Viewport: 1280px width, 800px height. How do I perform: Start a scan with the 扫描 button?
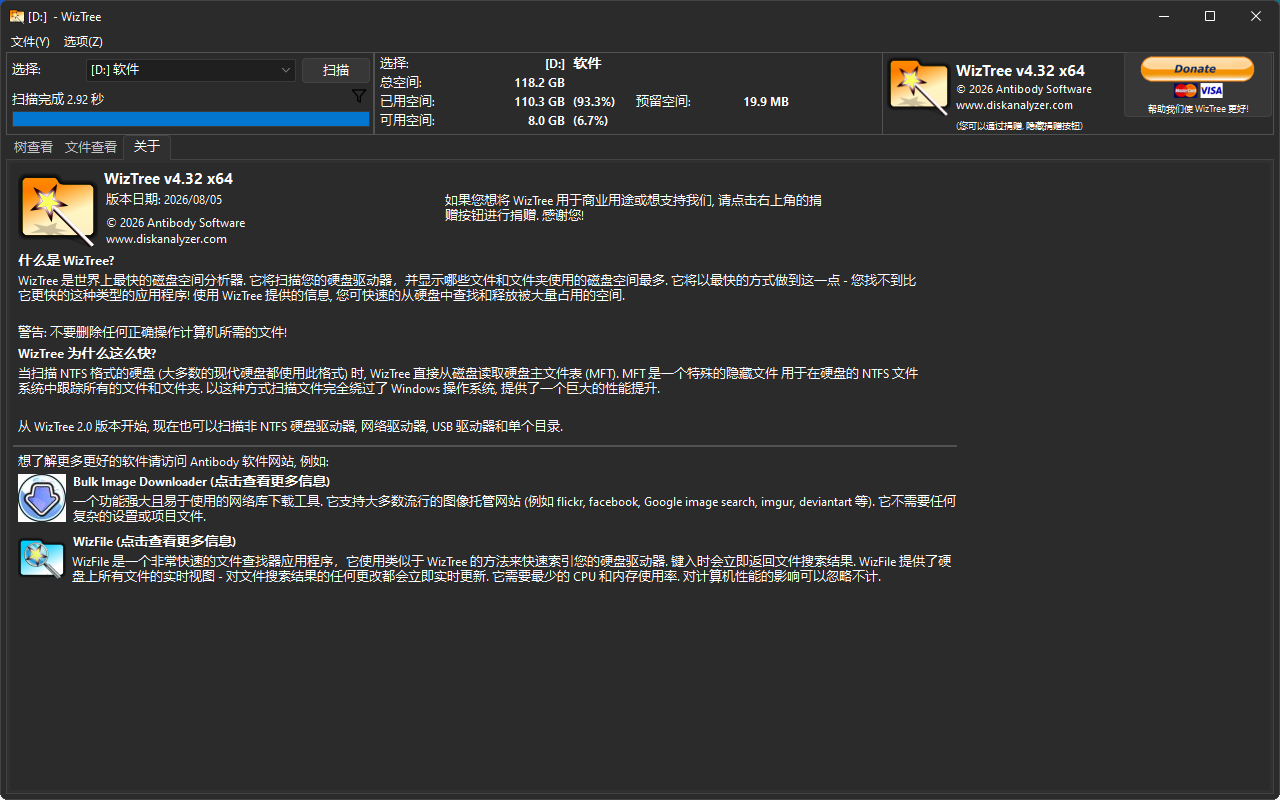pos(336,70)
